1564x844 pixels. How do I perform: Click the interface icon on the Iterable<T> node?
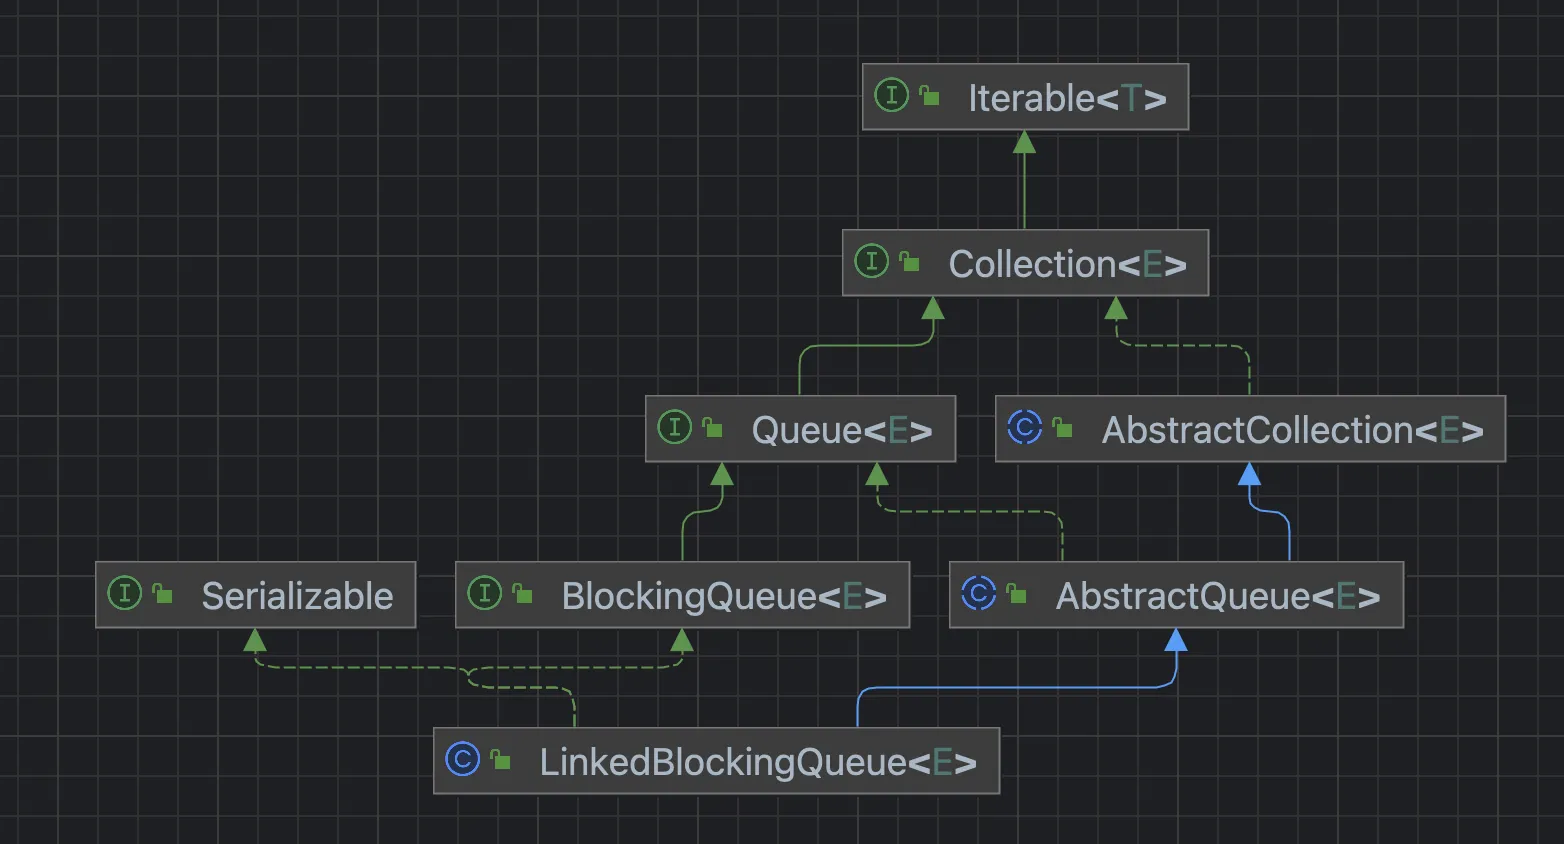click(891, 97)
